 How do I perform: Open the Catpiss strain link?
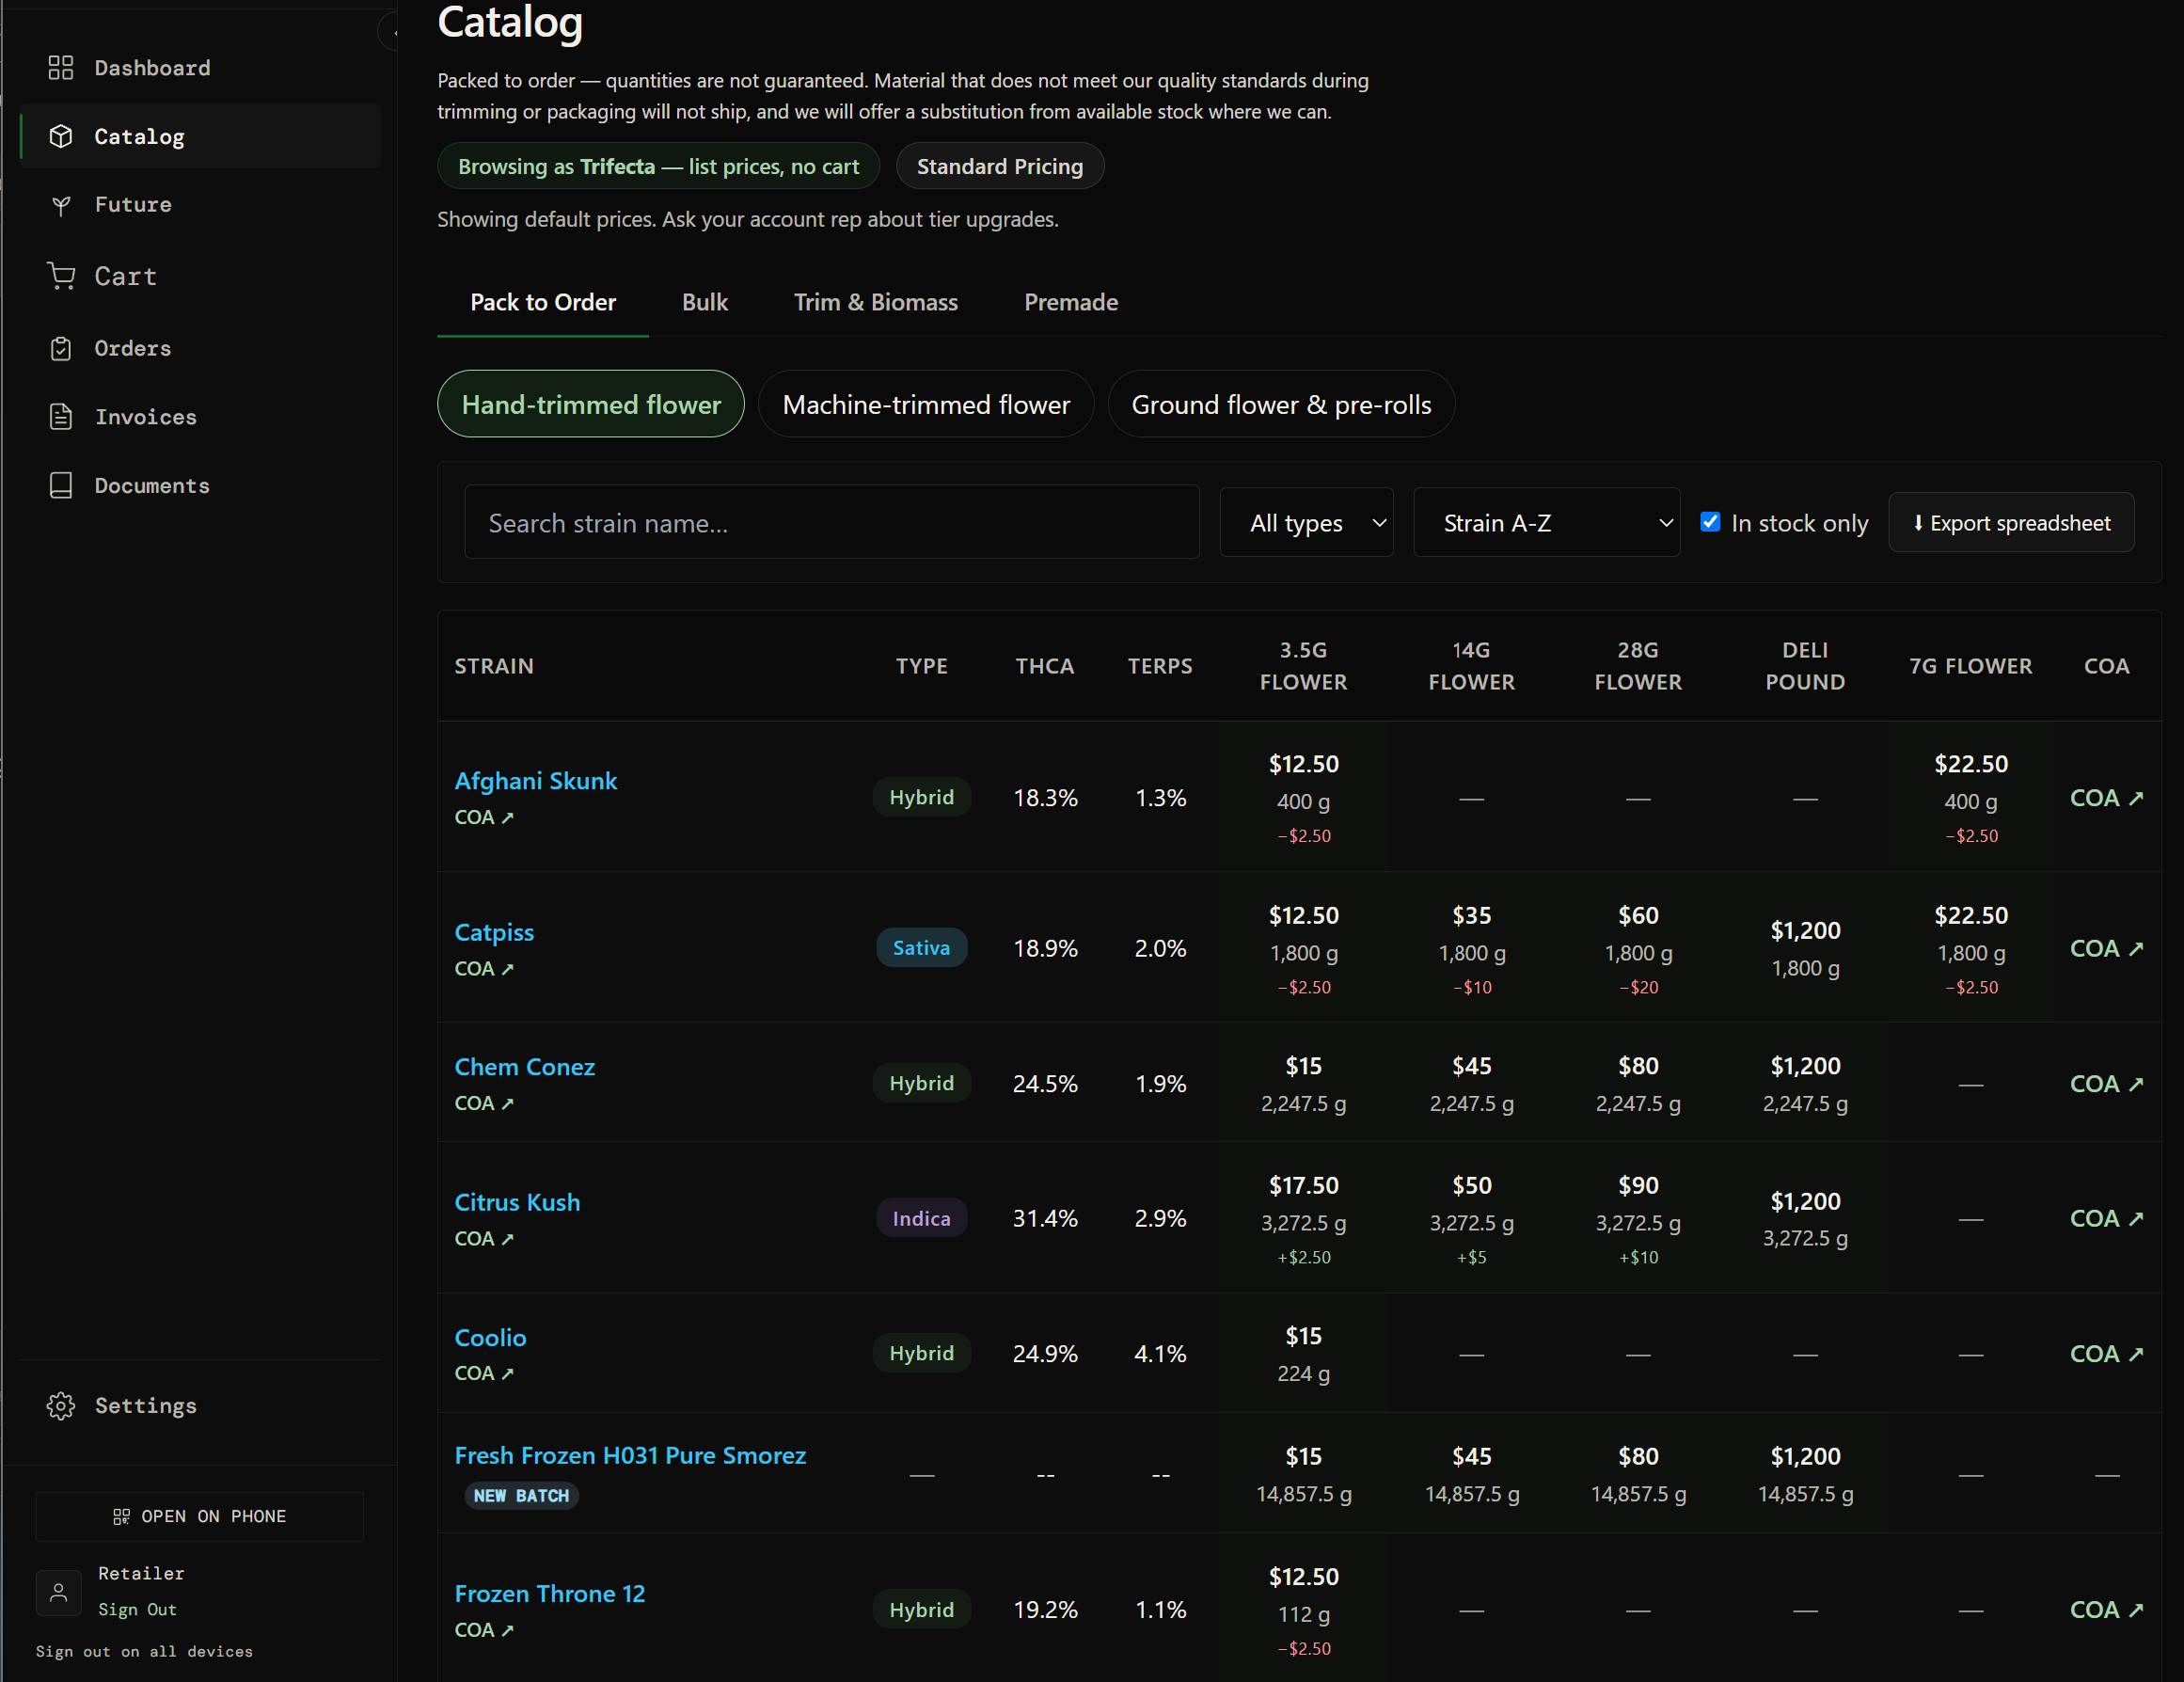pos(494,932)
